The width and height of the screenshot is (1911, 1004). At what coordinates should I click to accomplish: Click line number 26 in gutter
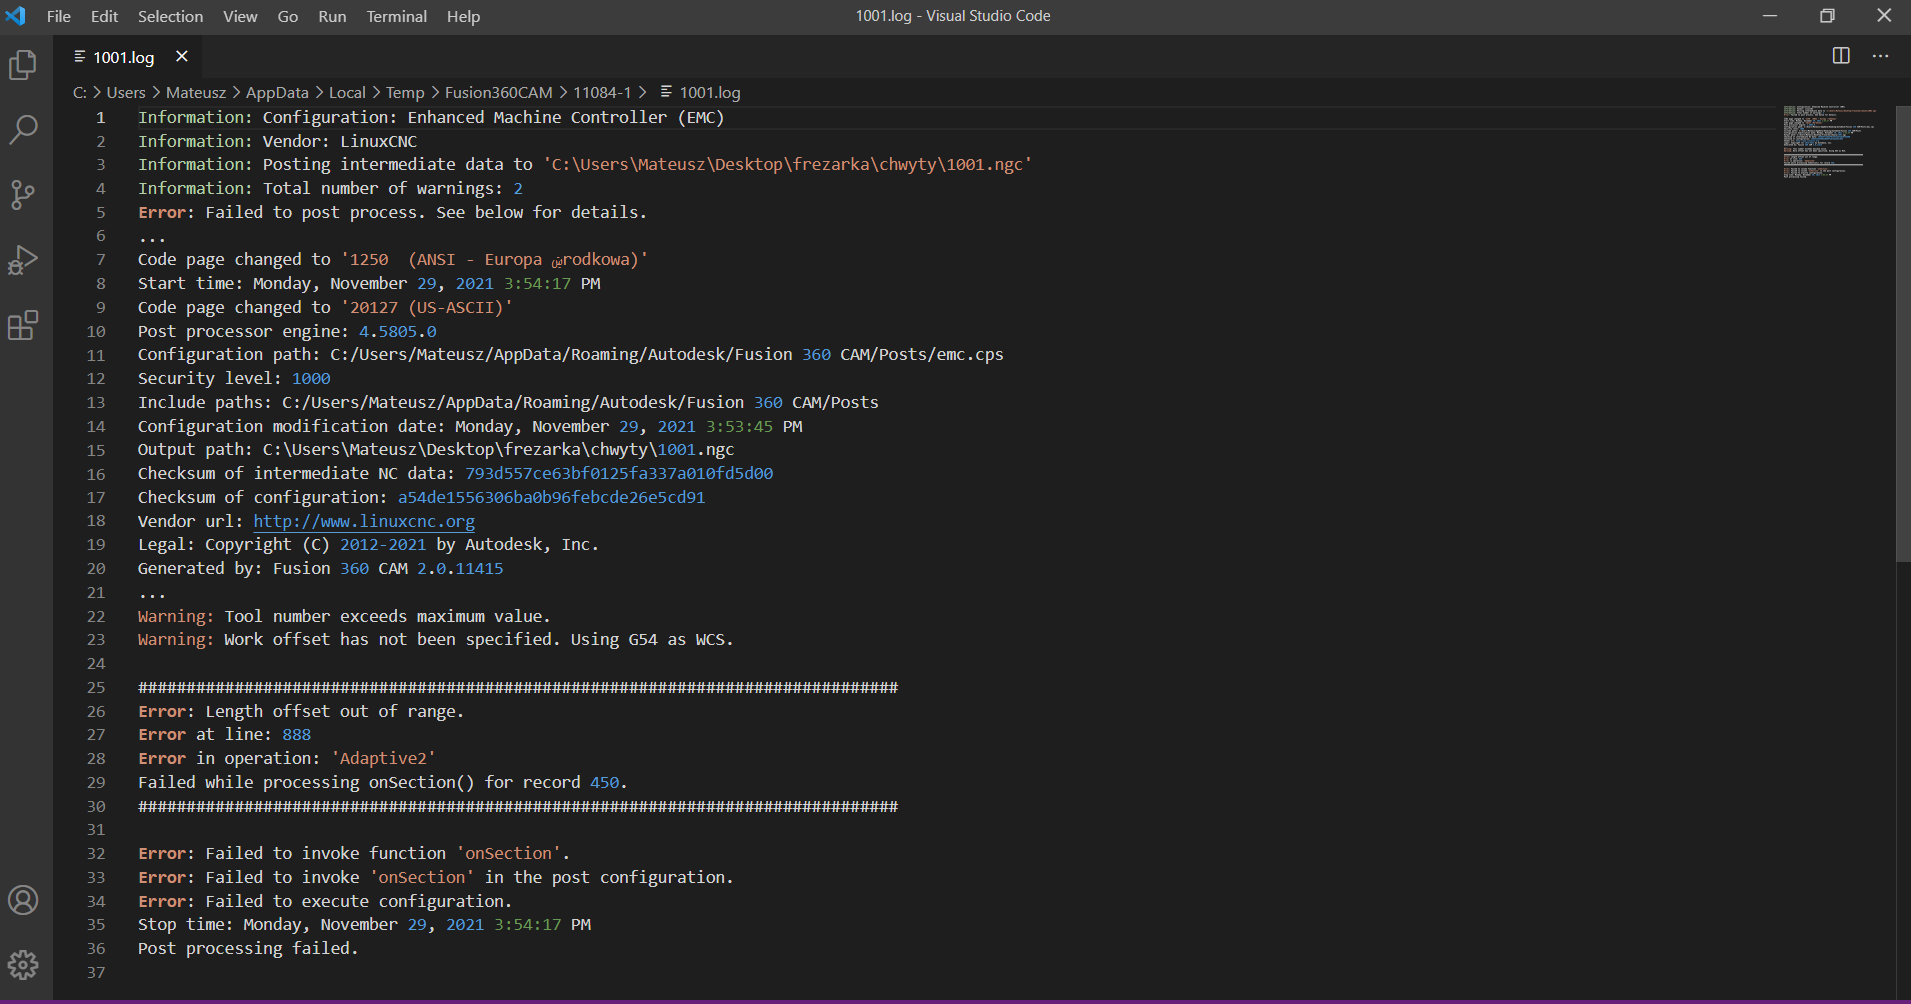click(96, 711)
